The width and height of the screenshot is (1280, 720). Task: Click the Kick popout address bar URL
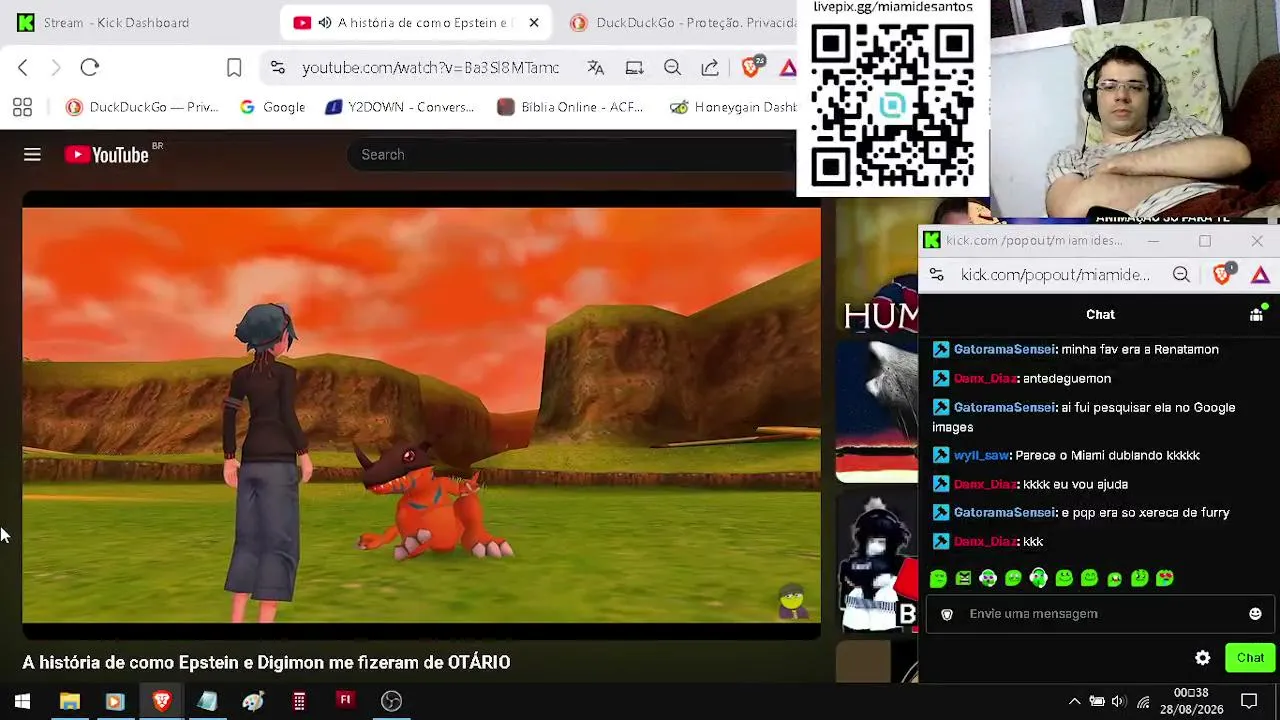(1055, 274)
